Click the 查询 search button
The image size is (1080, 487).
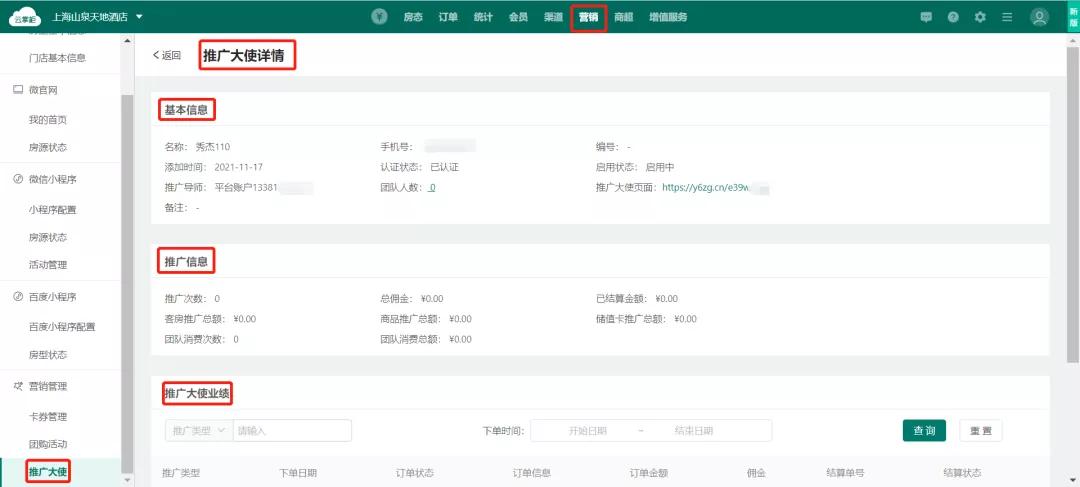pyautogui.click(x=924, y=431)
